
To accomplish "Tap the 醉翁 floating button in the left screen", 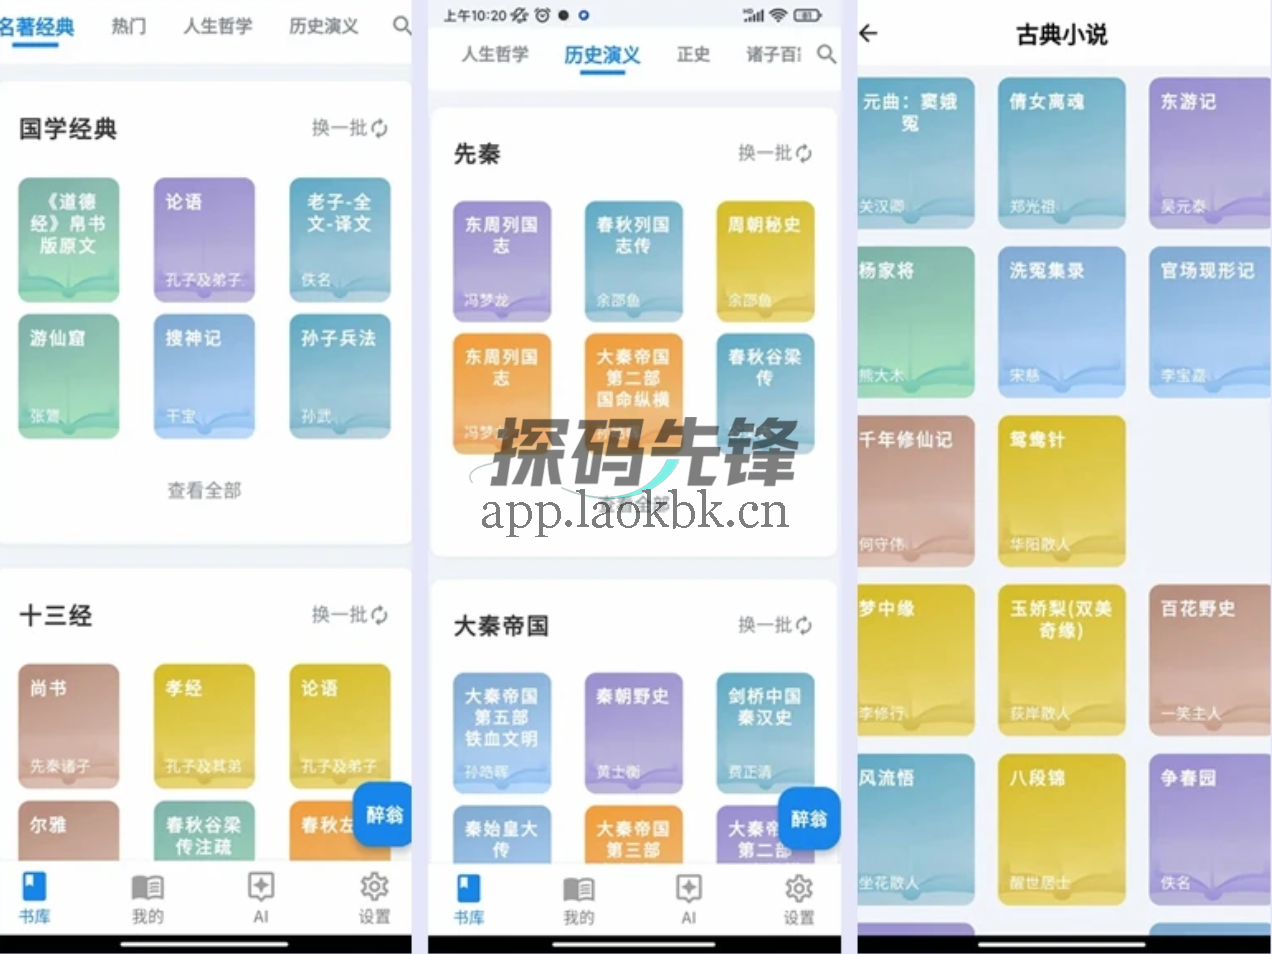I will click(x=384, y=815).
